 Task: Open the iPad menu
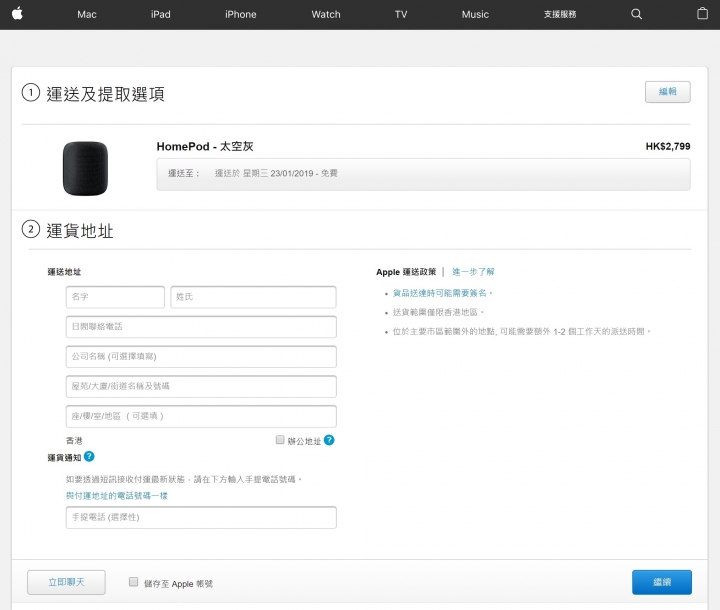click(161, 14)
